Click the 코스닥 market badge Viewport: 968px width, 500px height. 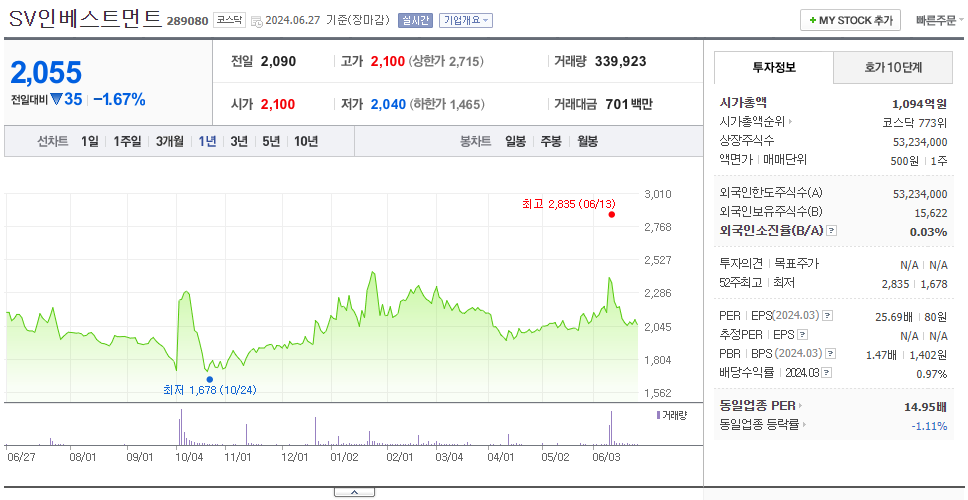tap(230, 20)
